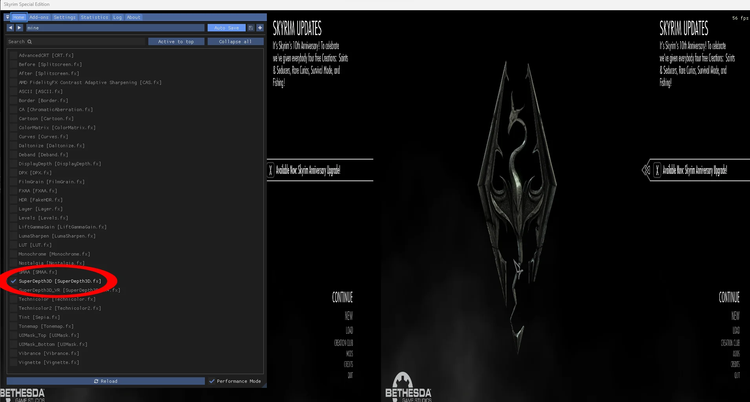Image resolution: width=750 pixels, height=402 pixels.
Task: Click the Reload button
Action: (x=106, y=381)
